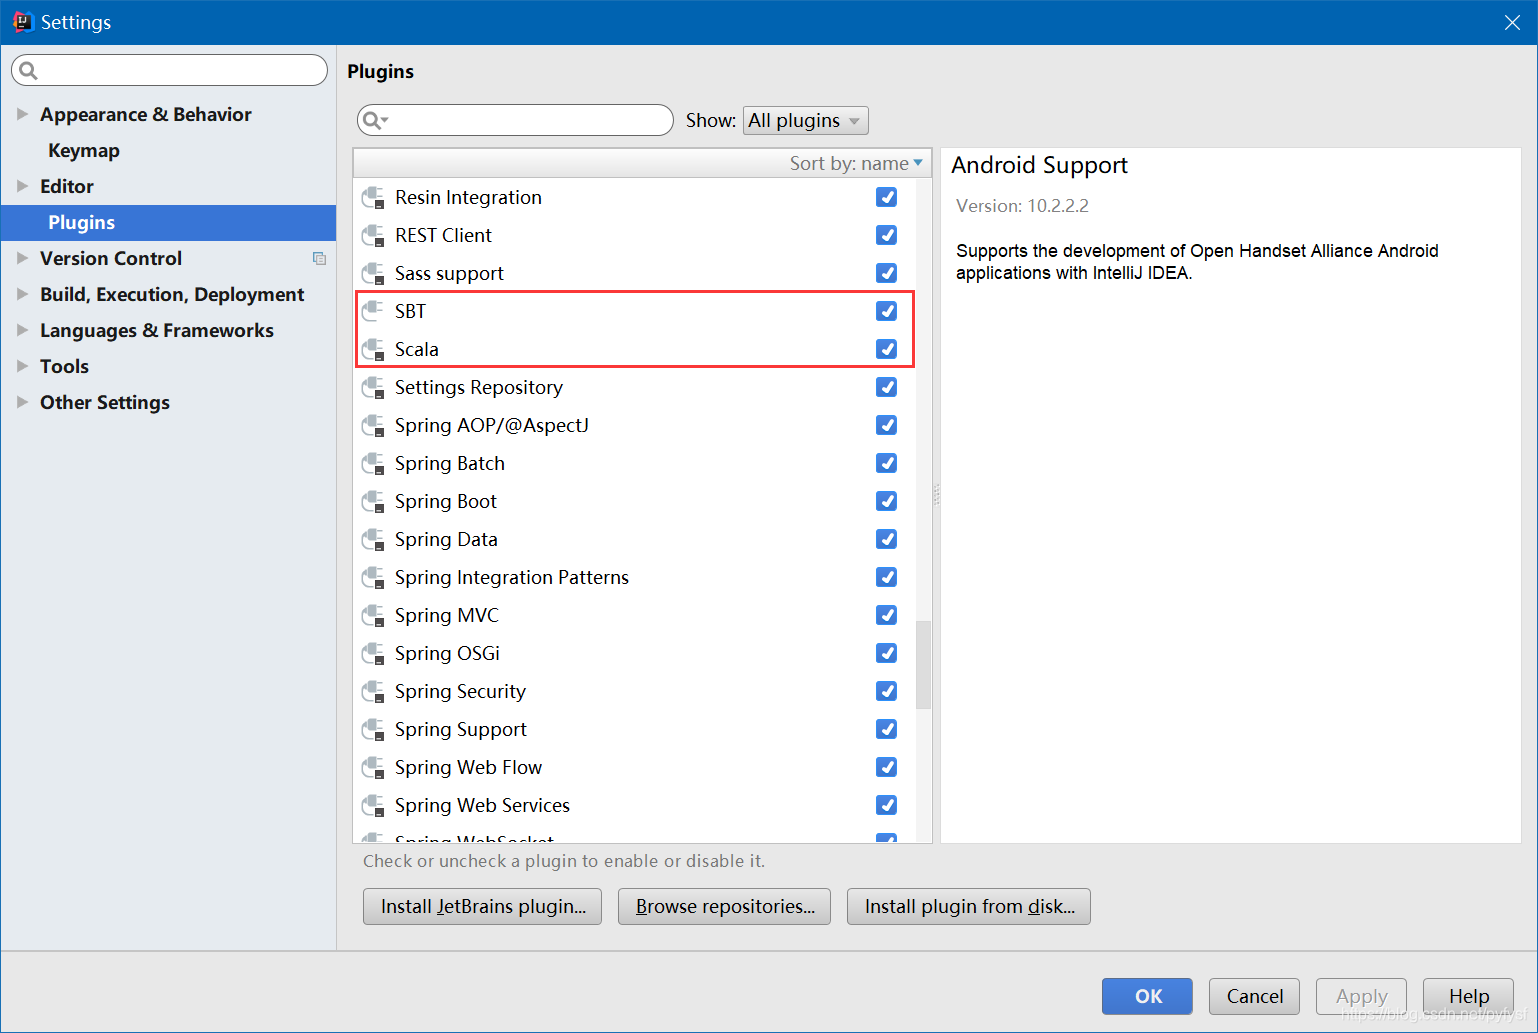Click the Scala plugin icon
1538x1033 pixels.
pyautogui.click(x=373, y=350)
